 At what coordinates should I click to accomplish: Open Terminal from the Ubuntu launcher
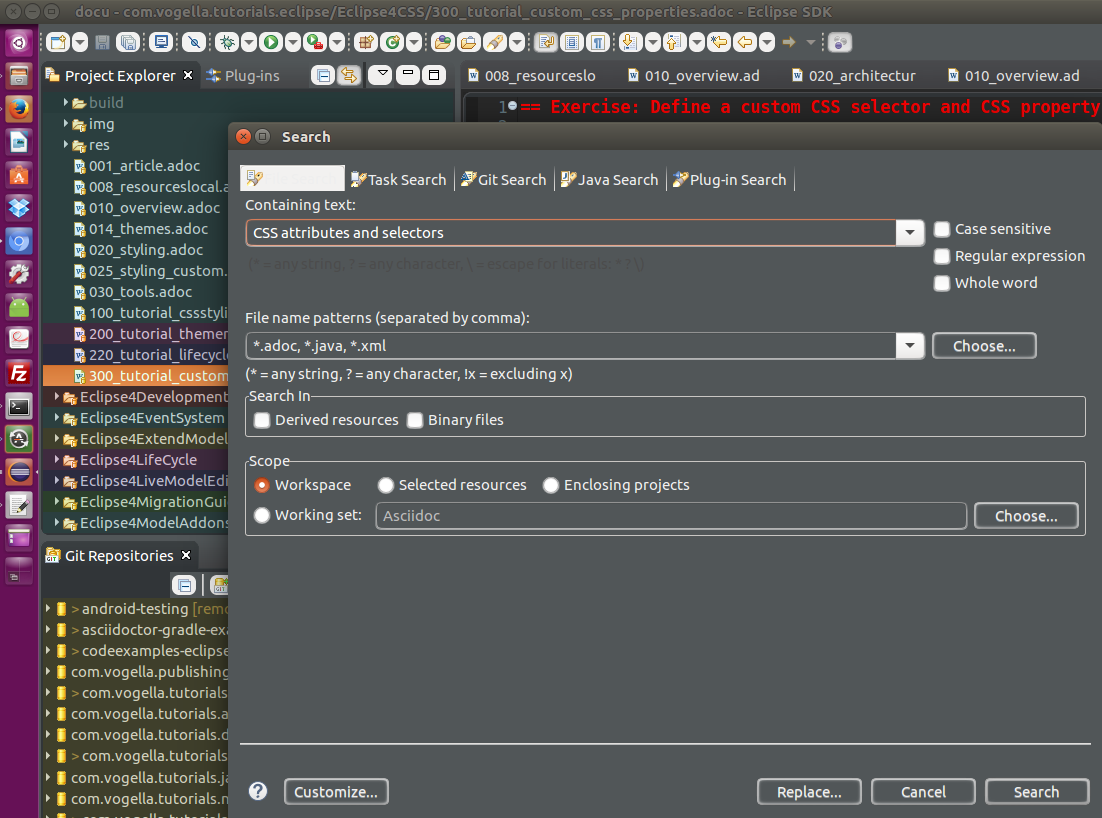(19, 406)
